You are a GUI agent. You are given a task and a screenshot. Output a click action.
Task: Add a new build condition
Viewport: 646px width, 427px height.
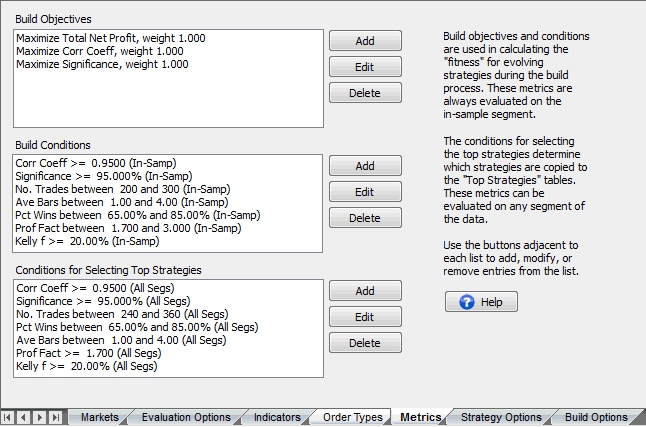coord(365,166)
